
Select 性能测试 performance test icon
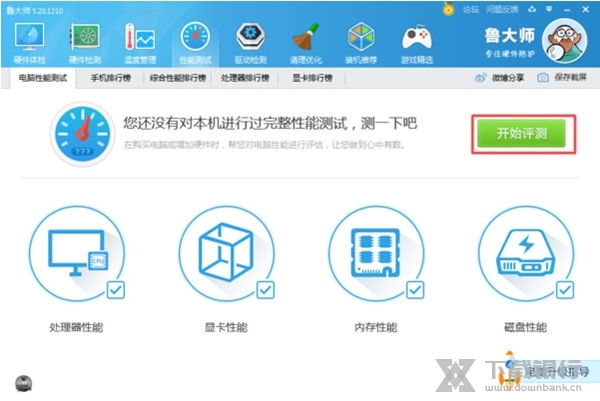(195, 43)
